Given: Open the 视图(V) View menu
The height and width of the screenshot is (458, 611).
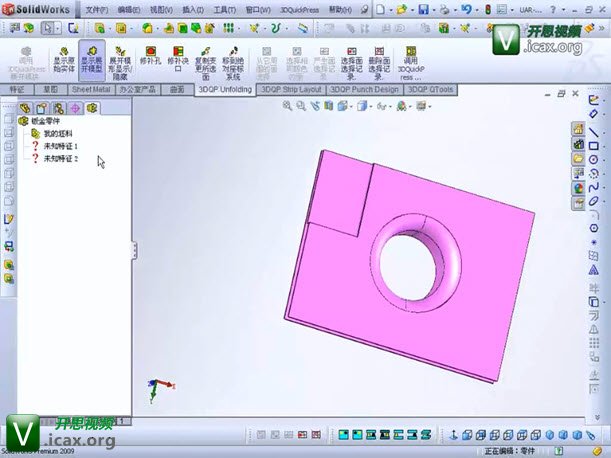Looking at the screenshot, I should coord(161,10).
